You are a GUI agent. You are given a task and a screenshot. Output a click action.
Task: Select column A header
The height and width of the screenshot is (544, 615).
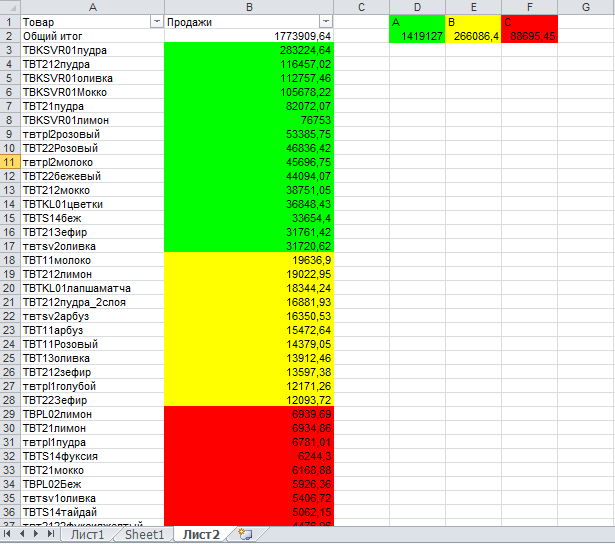(92, 7)
